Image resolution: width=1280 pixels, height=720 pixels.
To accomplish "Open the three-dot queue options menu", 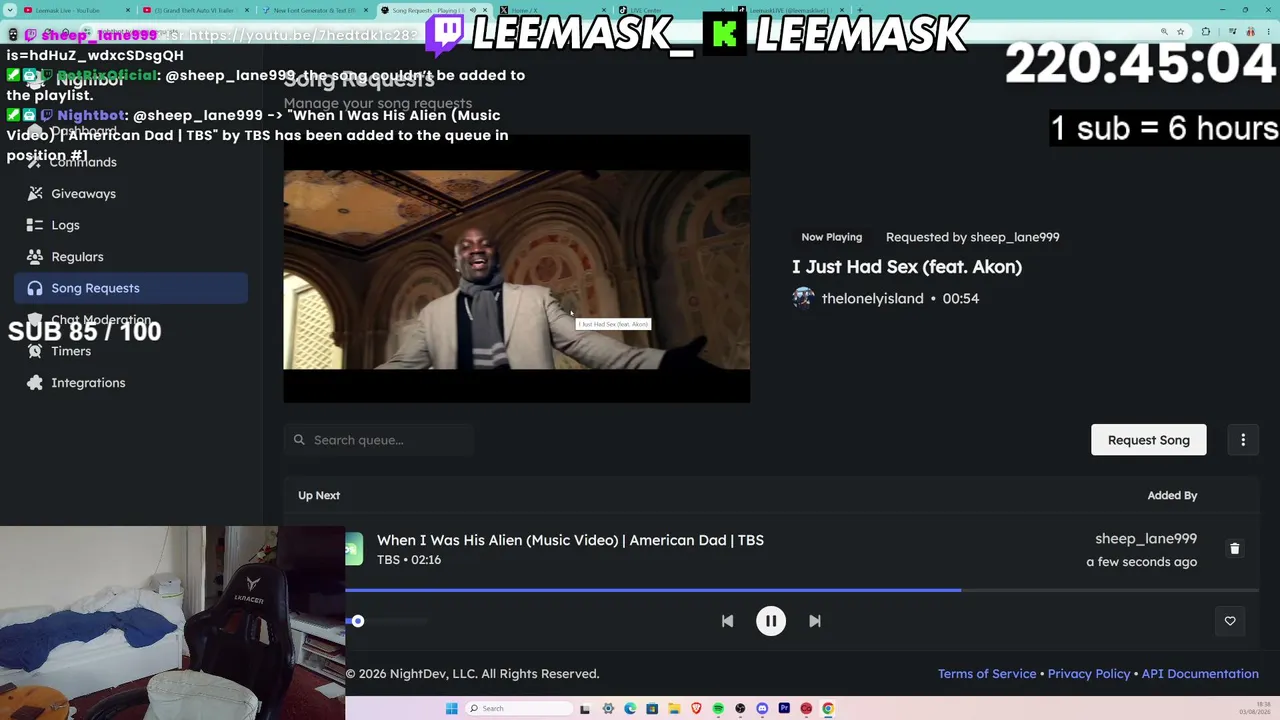I will 1243,440.
